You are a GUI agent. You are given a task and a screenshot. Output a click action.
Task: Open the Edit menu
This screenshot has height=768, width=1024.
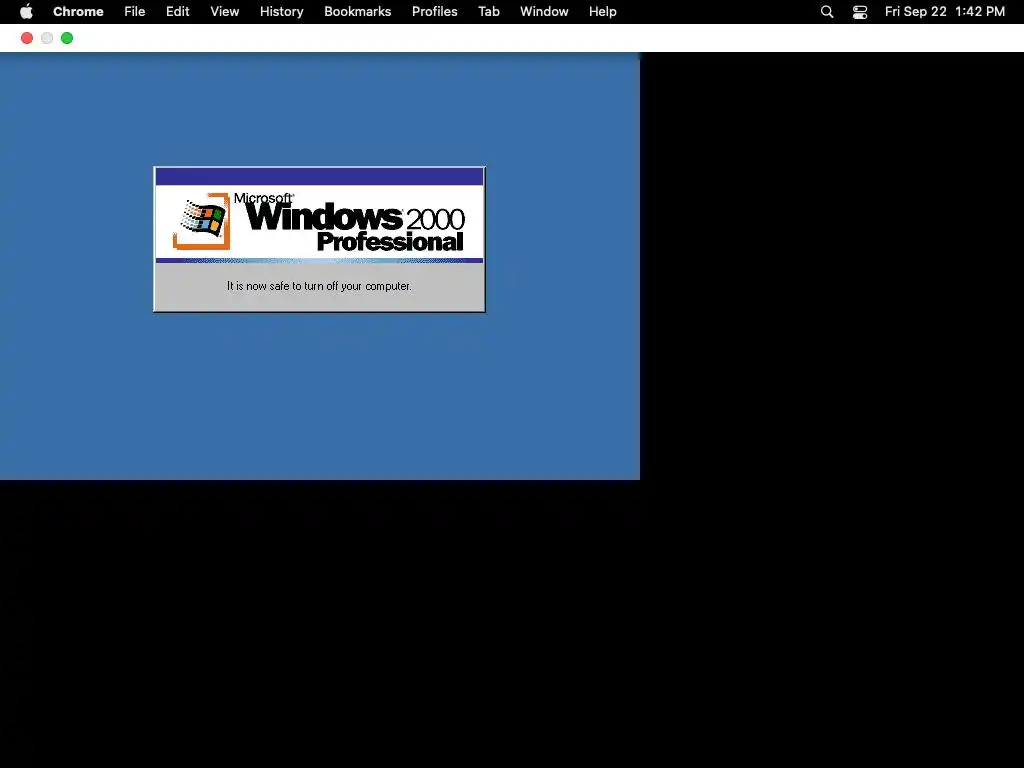pos(178,12)
